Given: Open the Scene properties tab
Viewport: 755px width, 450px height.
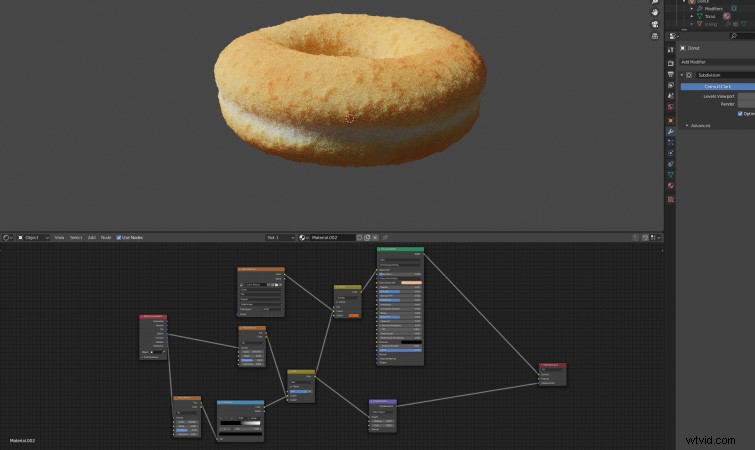Looking at the screenshot, I should (x=670, y=96).
